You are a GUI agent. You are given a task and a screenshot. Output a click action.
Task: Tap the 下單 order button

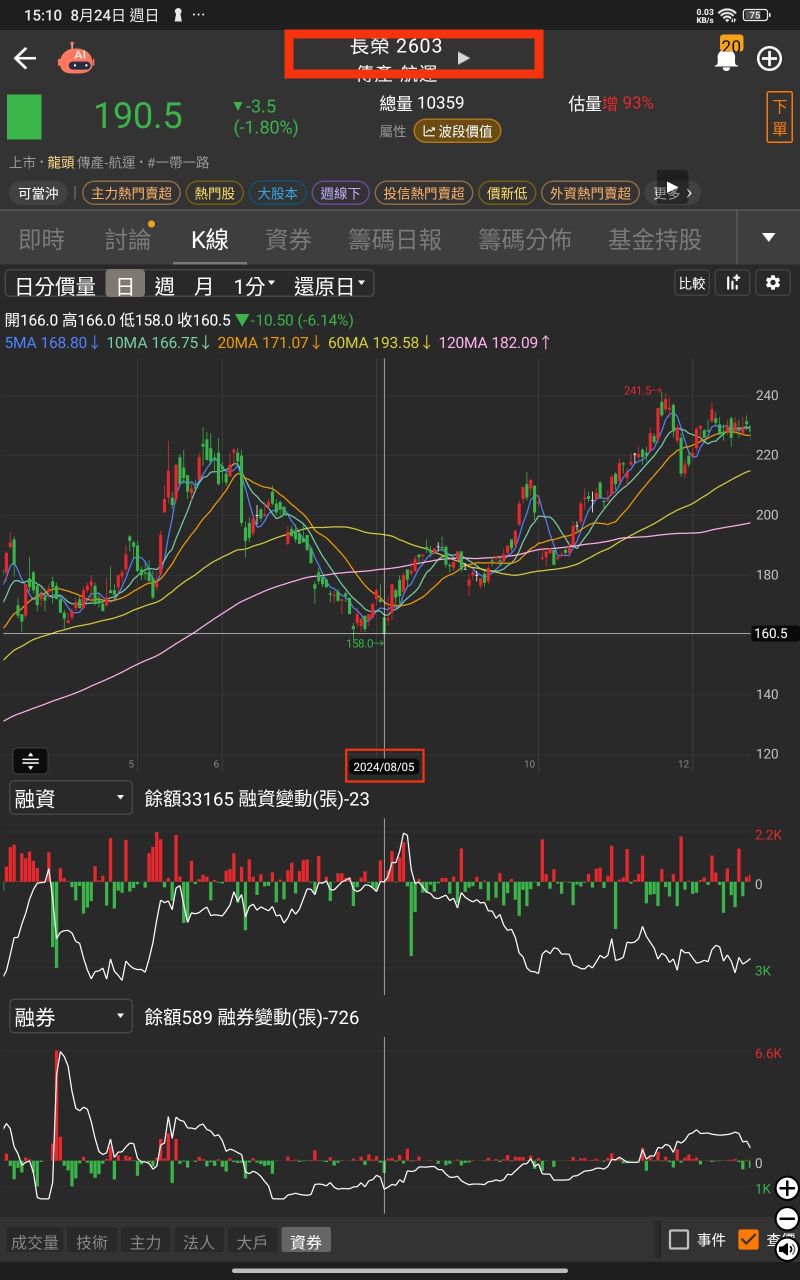(780, 119)
